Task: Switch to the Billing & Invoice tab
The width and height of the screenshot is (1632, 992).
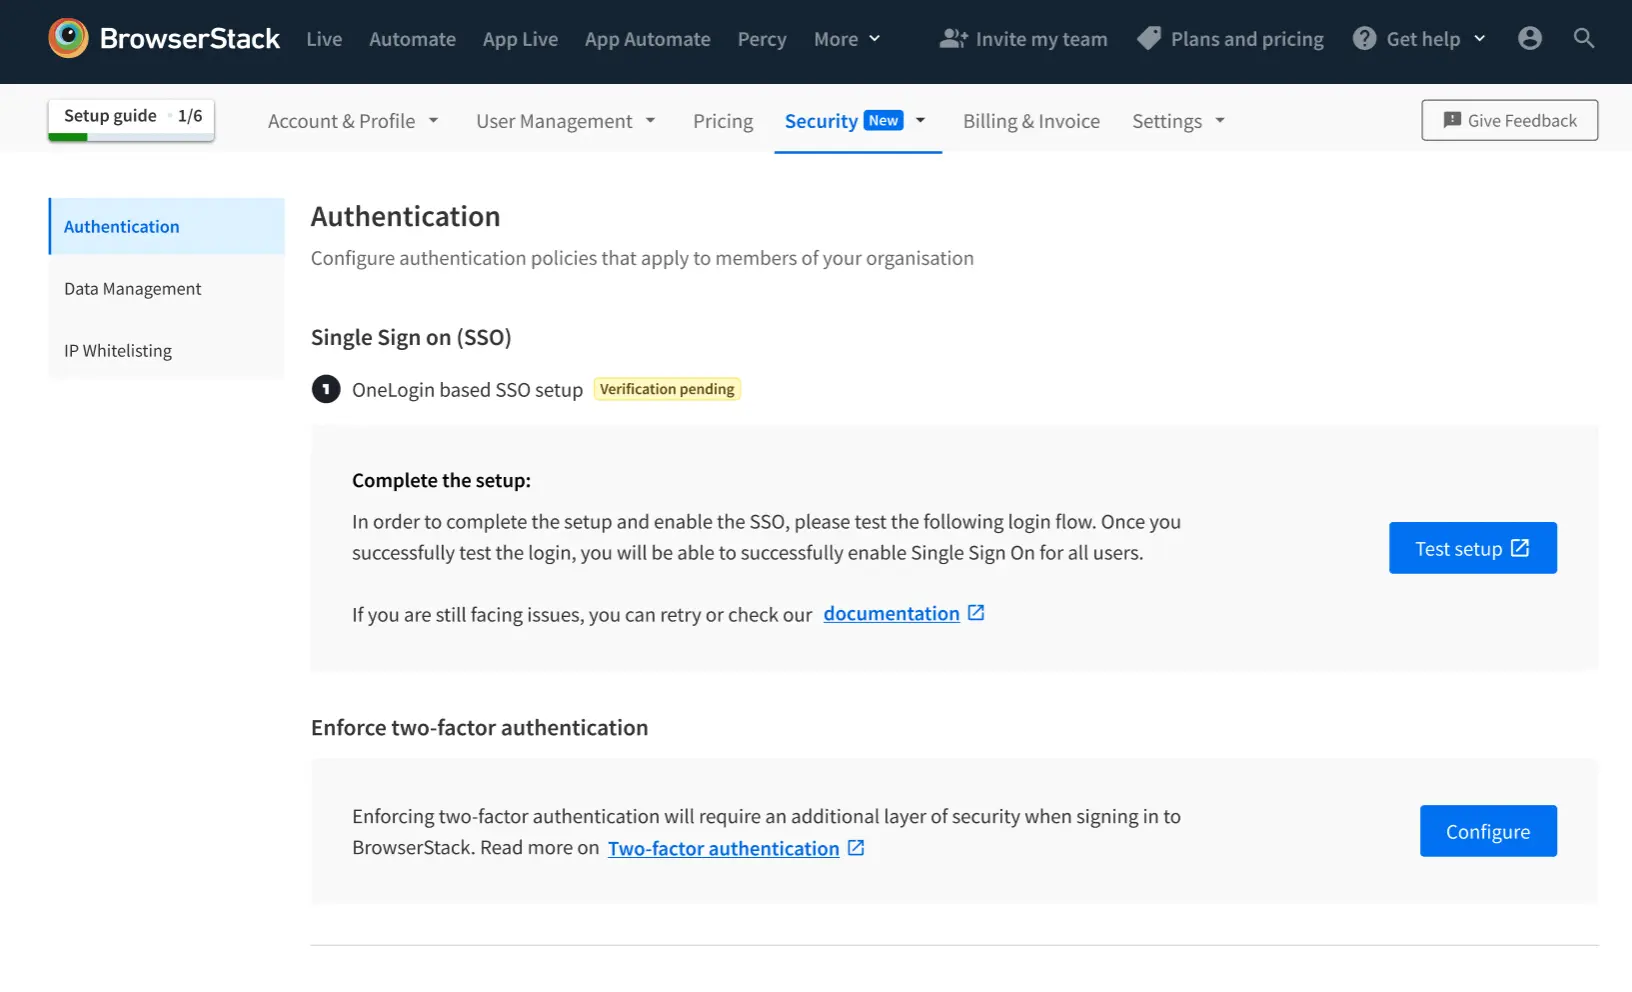Action: coord(1031,121)
